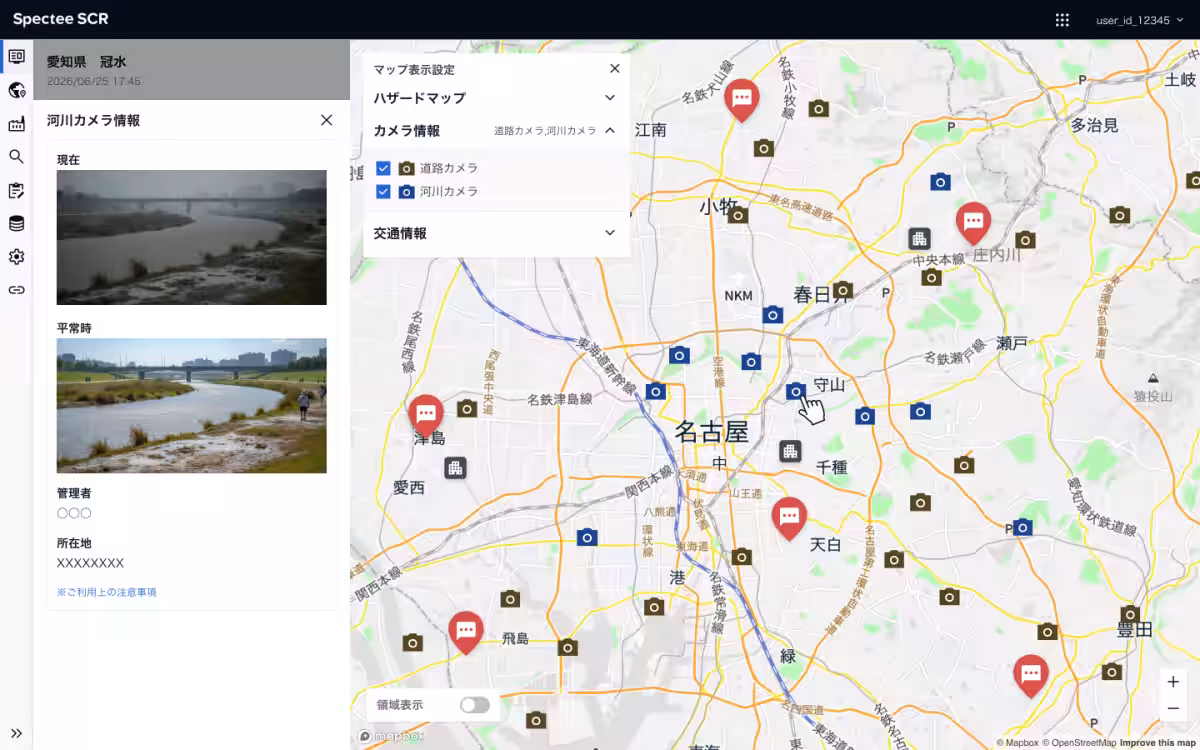1200x750 pixels.
Task: Expand the ハザードマップ section
Action: [496, 98]
